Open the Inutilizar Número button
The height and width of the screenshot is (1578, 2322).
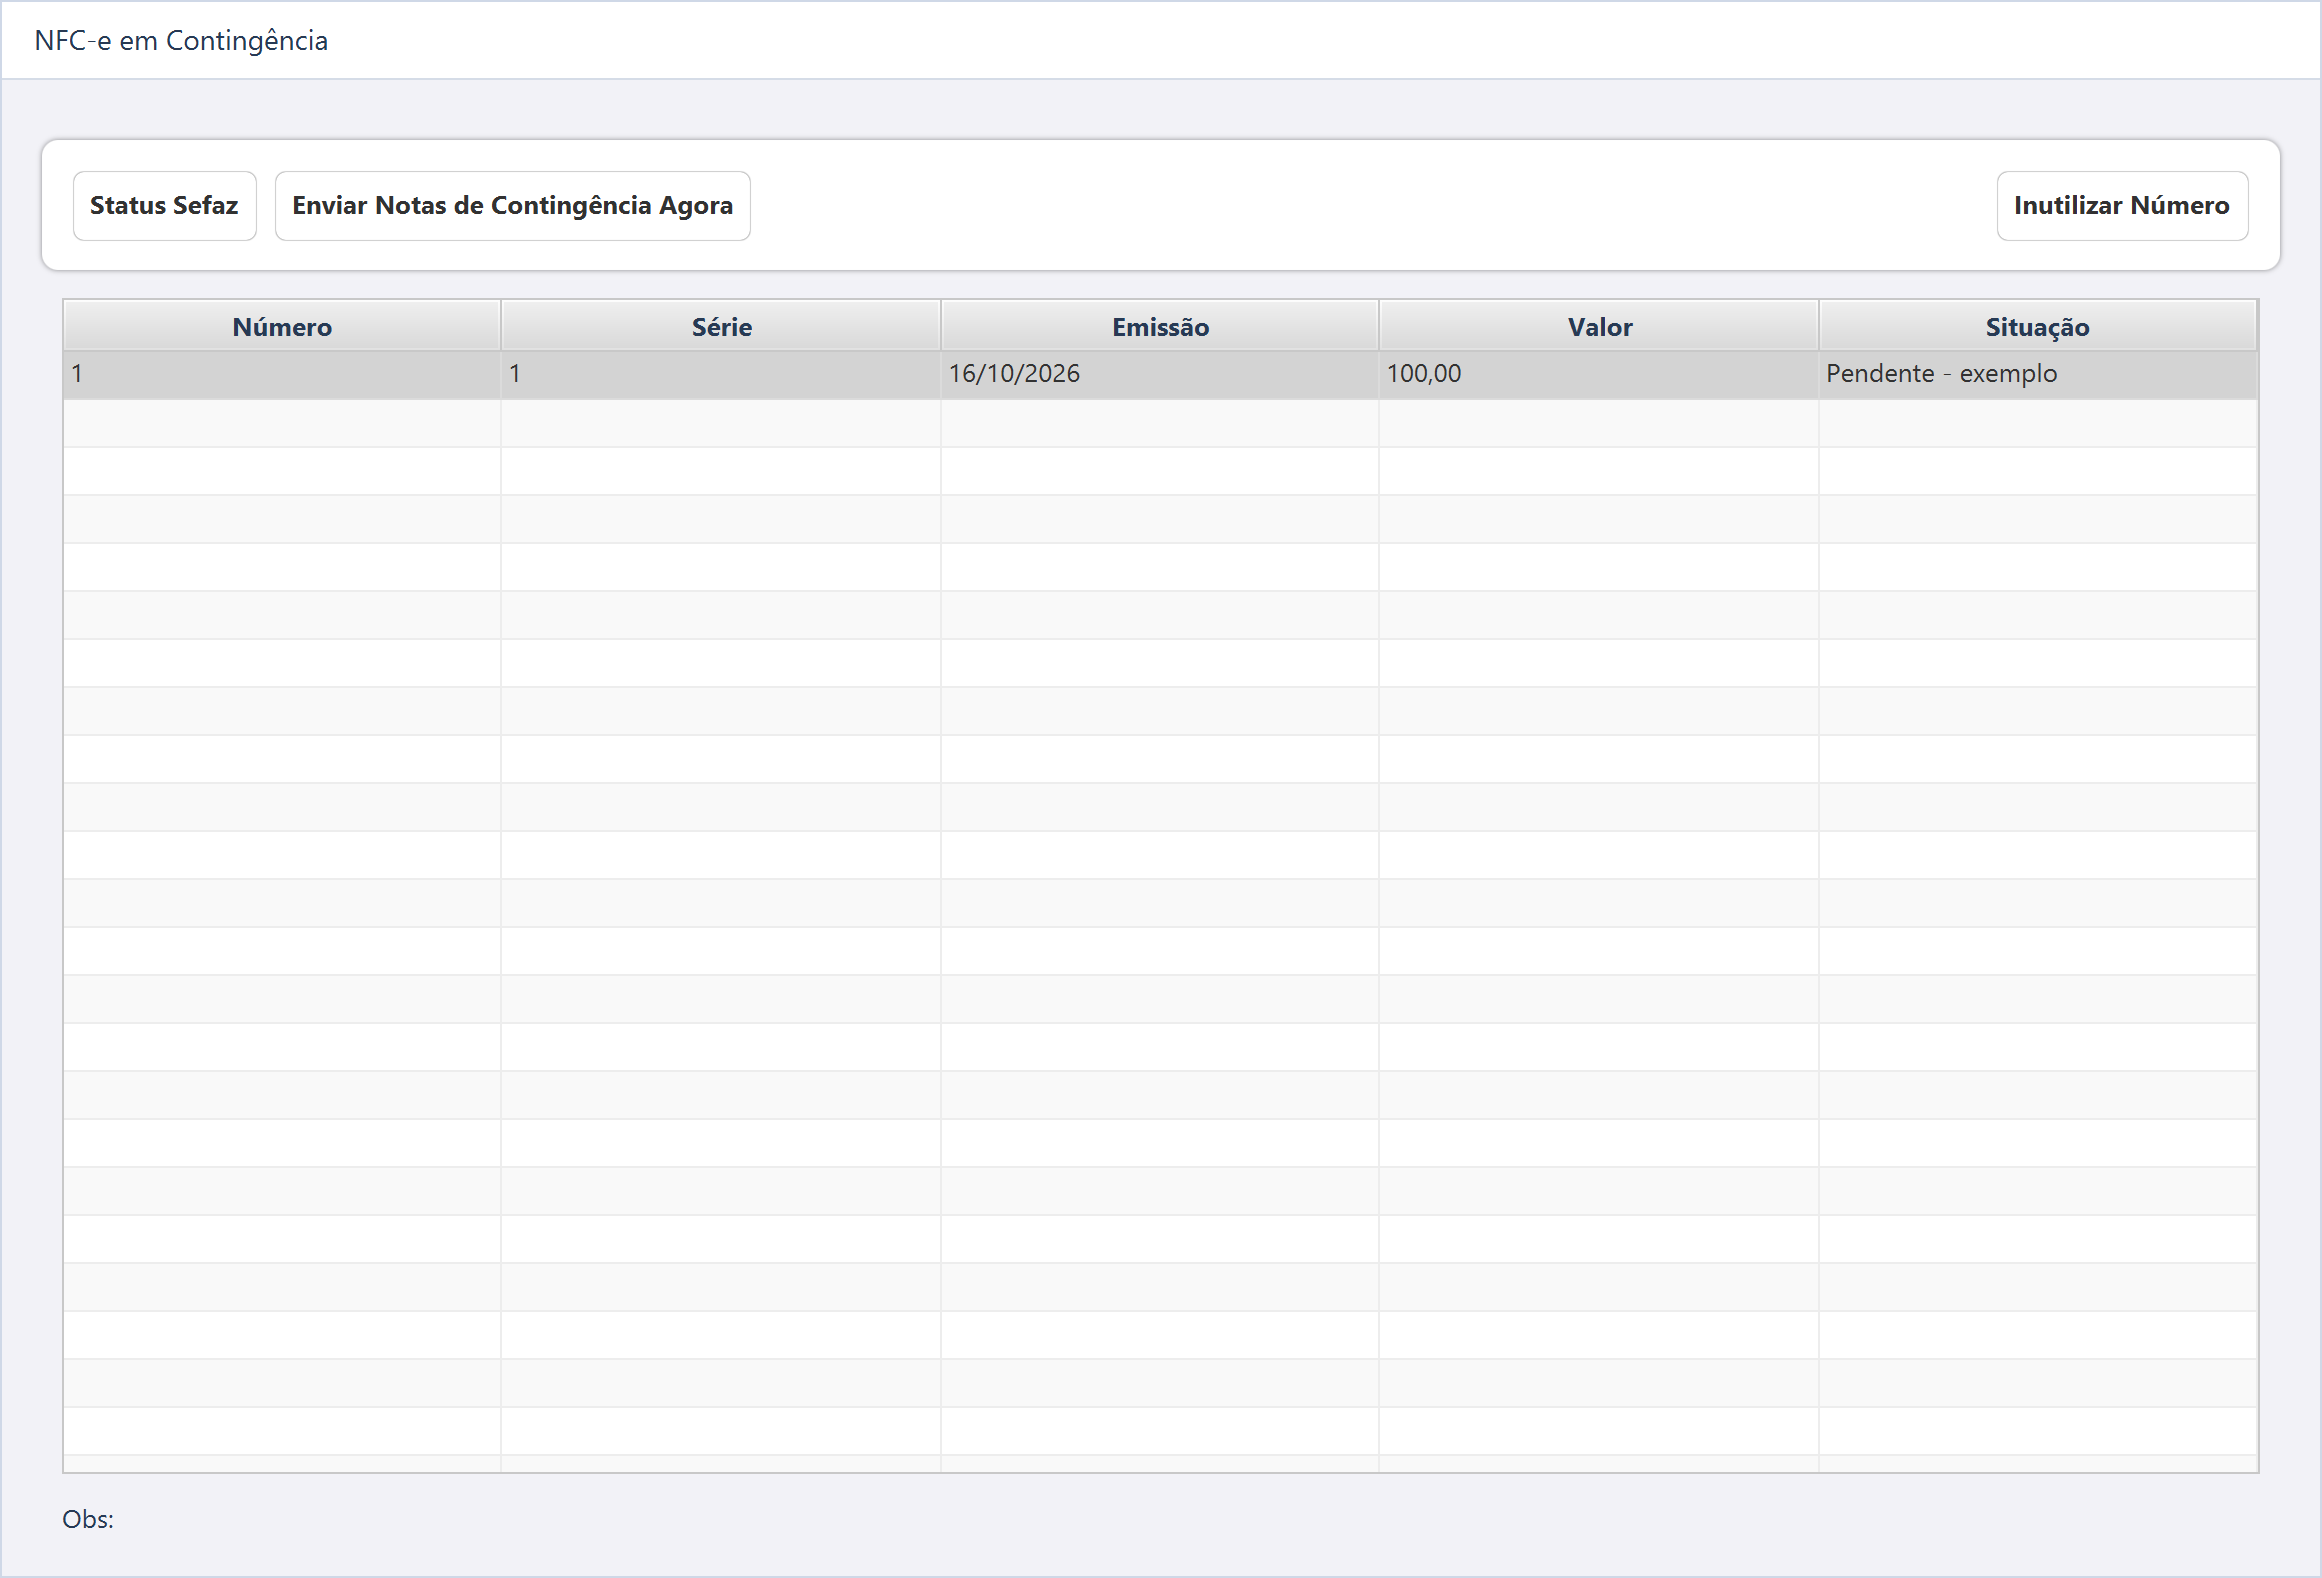(x=2122, y=206)
